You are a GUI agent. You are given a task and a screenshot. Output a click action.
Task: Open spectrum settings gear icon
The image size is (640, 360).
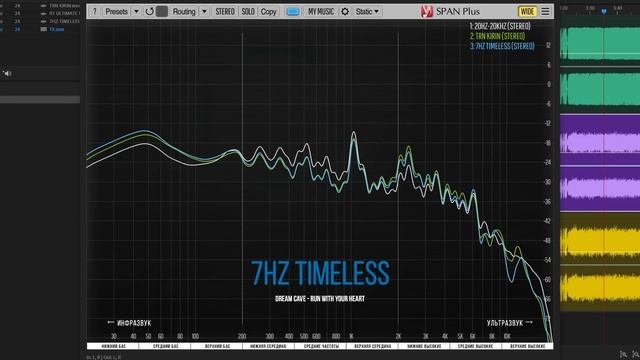click(345, 11)
